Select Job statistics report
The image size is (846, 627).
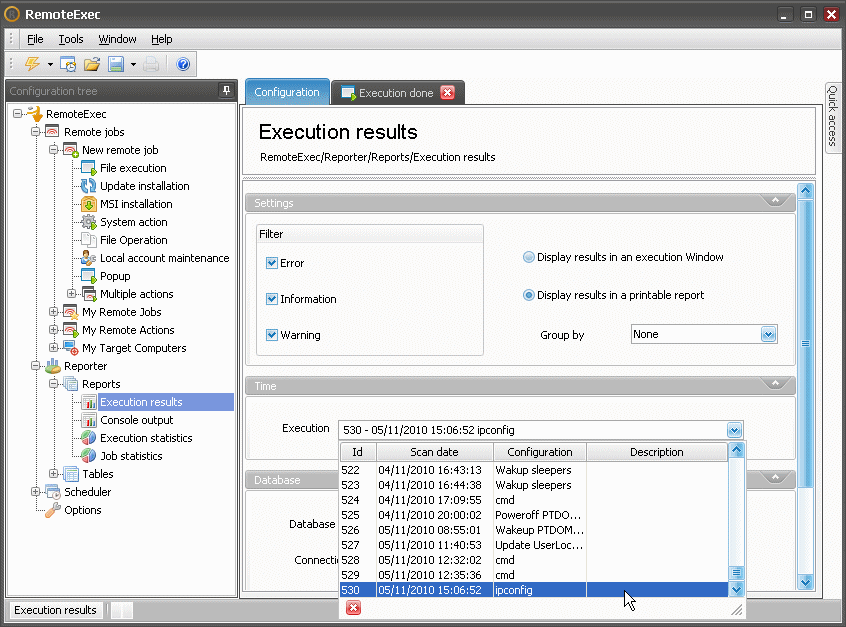coord(131,456)
